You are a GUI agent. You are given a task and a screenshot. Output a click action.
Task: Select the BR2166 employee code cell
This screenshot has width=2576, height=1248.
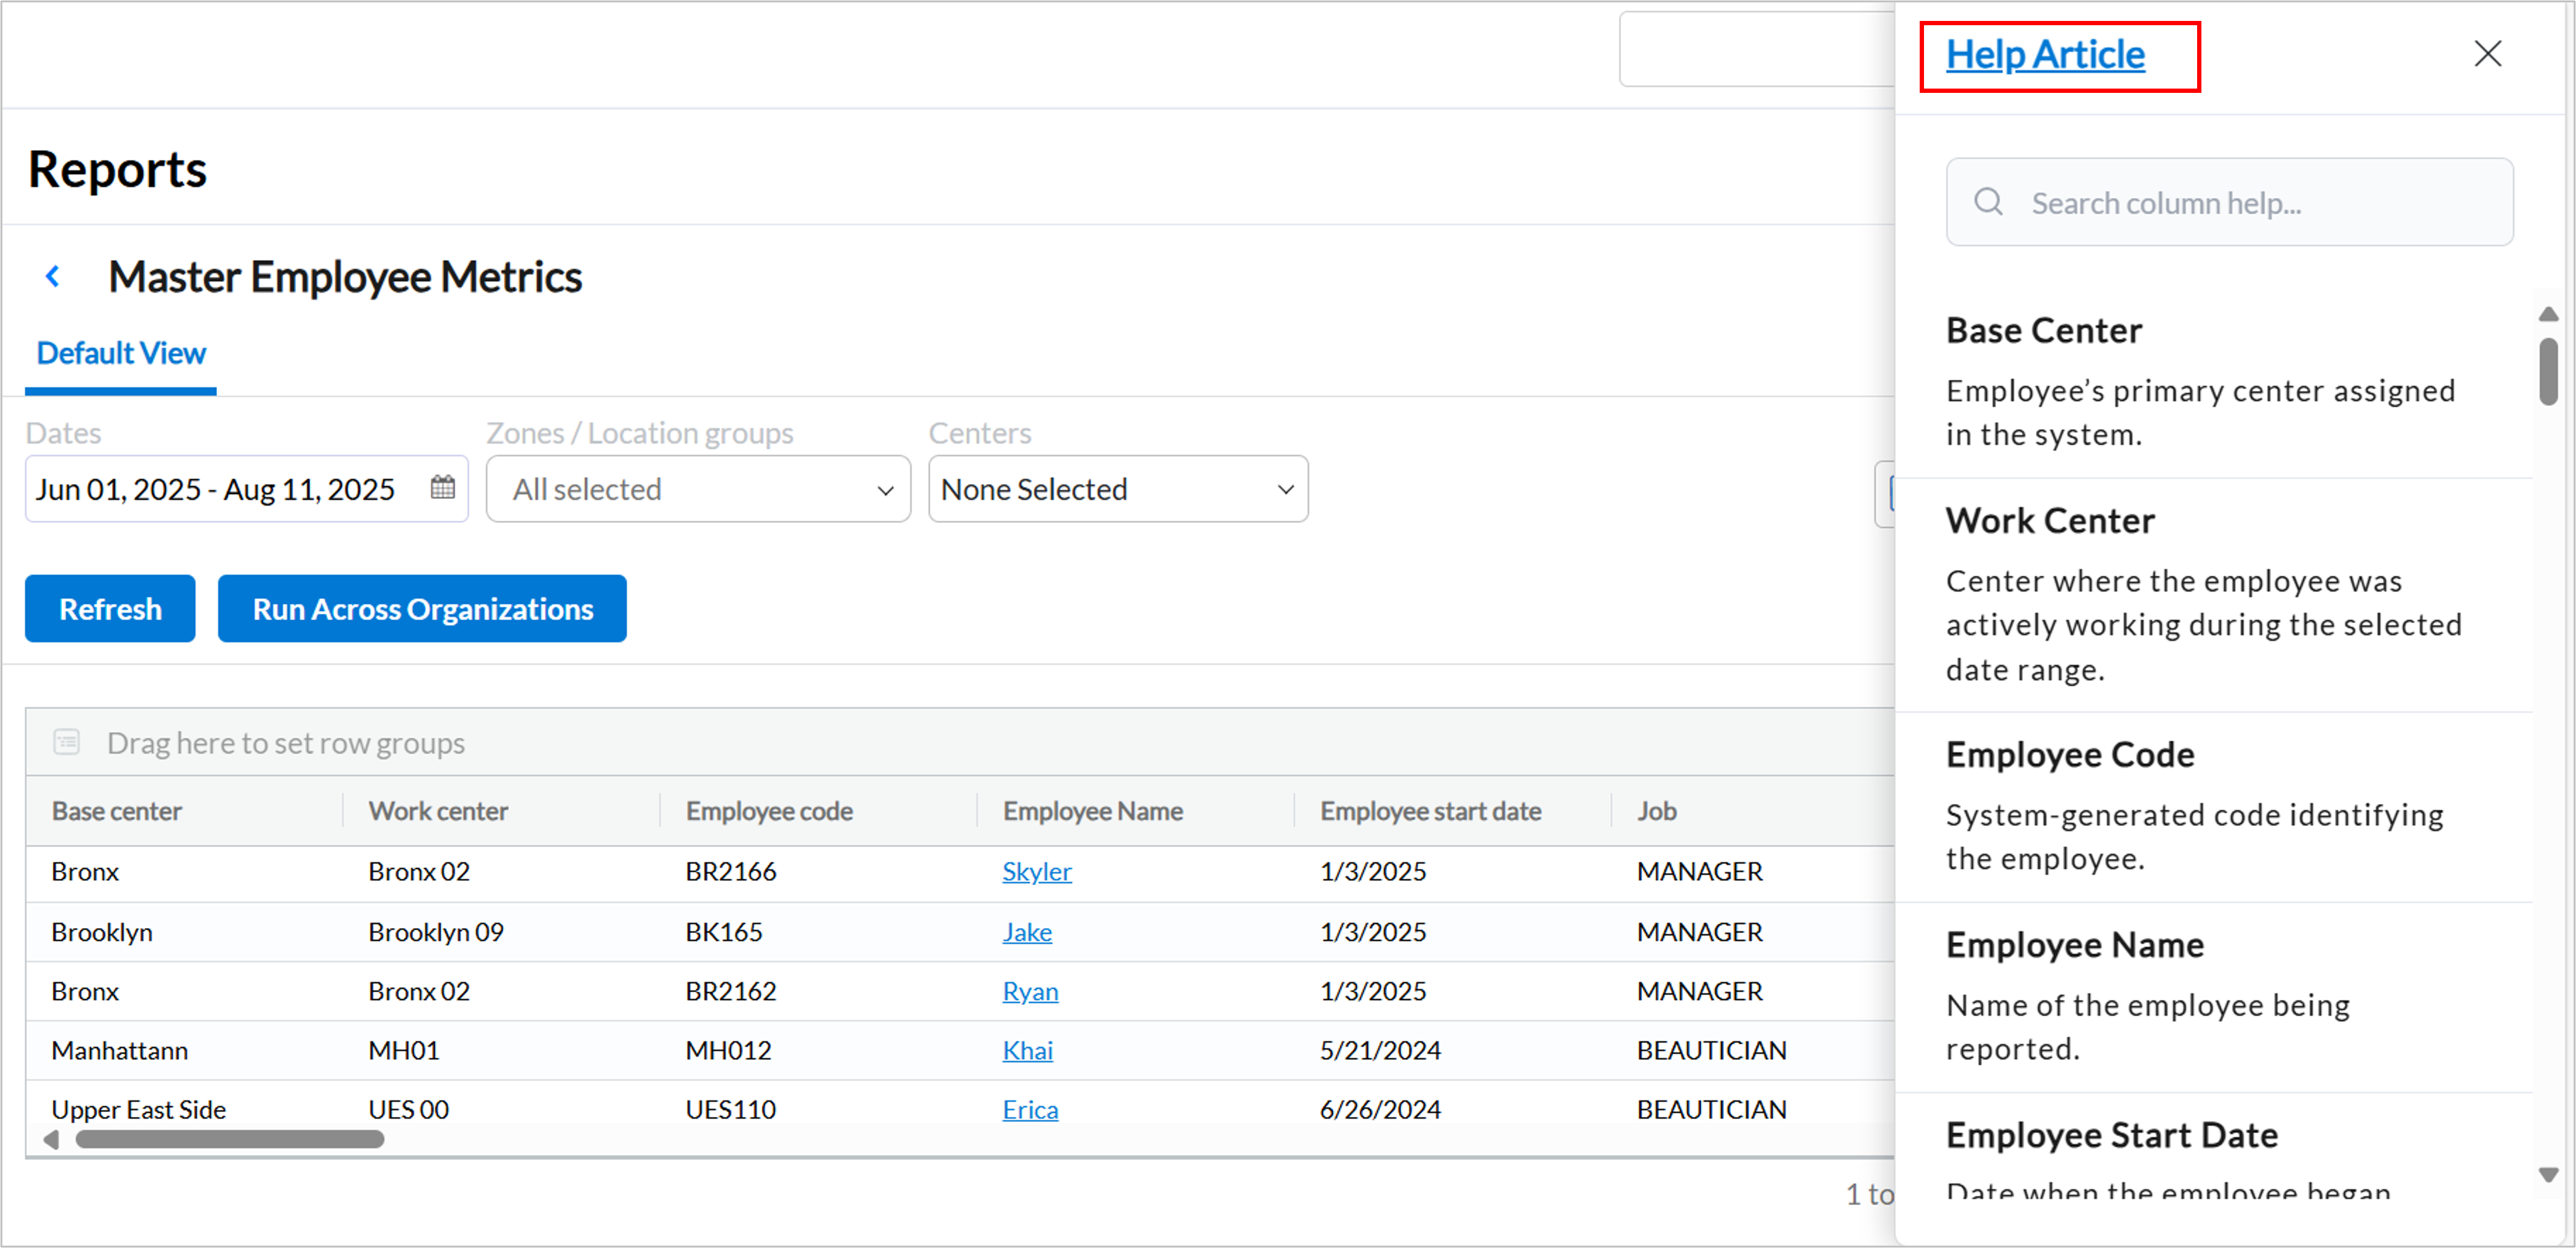(x=731, y=872)
